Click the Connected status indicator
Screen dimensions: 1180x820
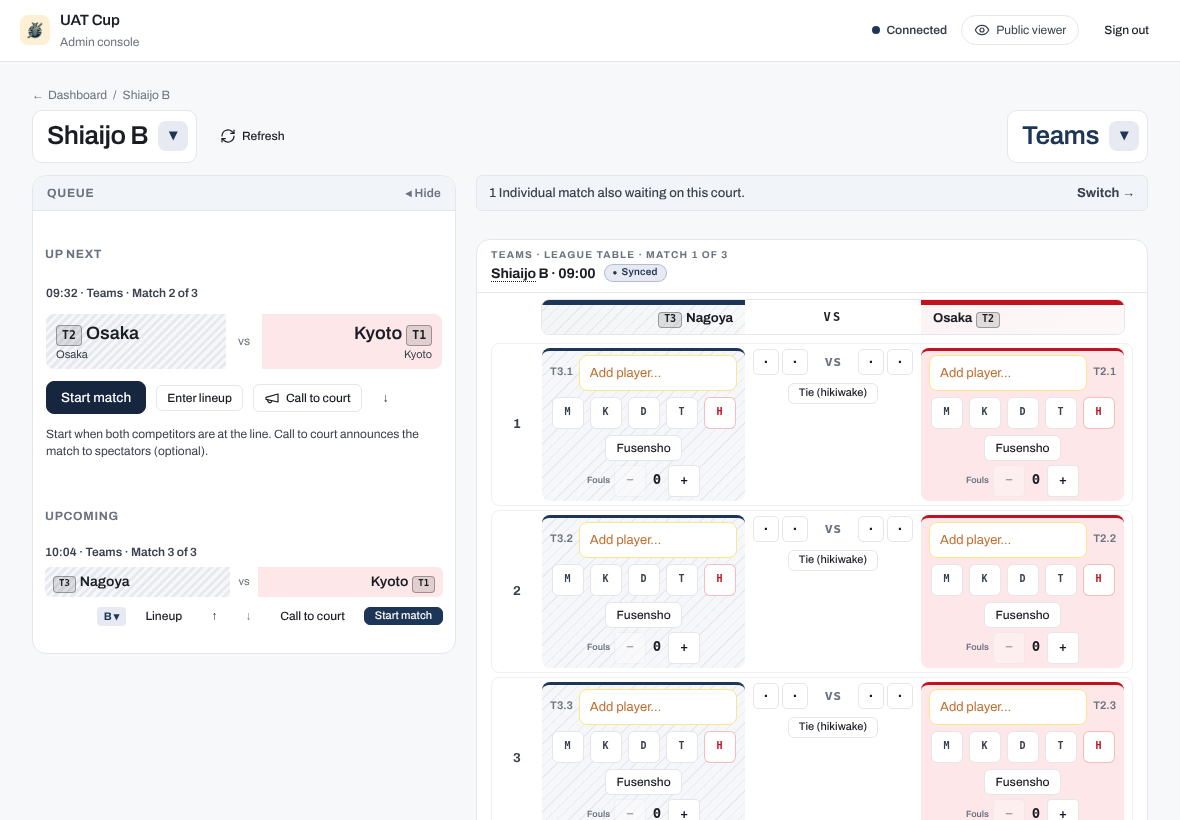(x=909, y=30)
